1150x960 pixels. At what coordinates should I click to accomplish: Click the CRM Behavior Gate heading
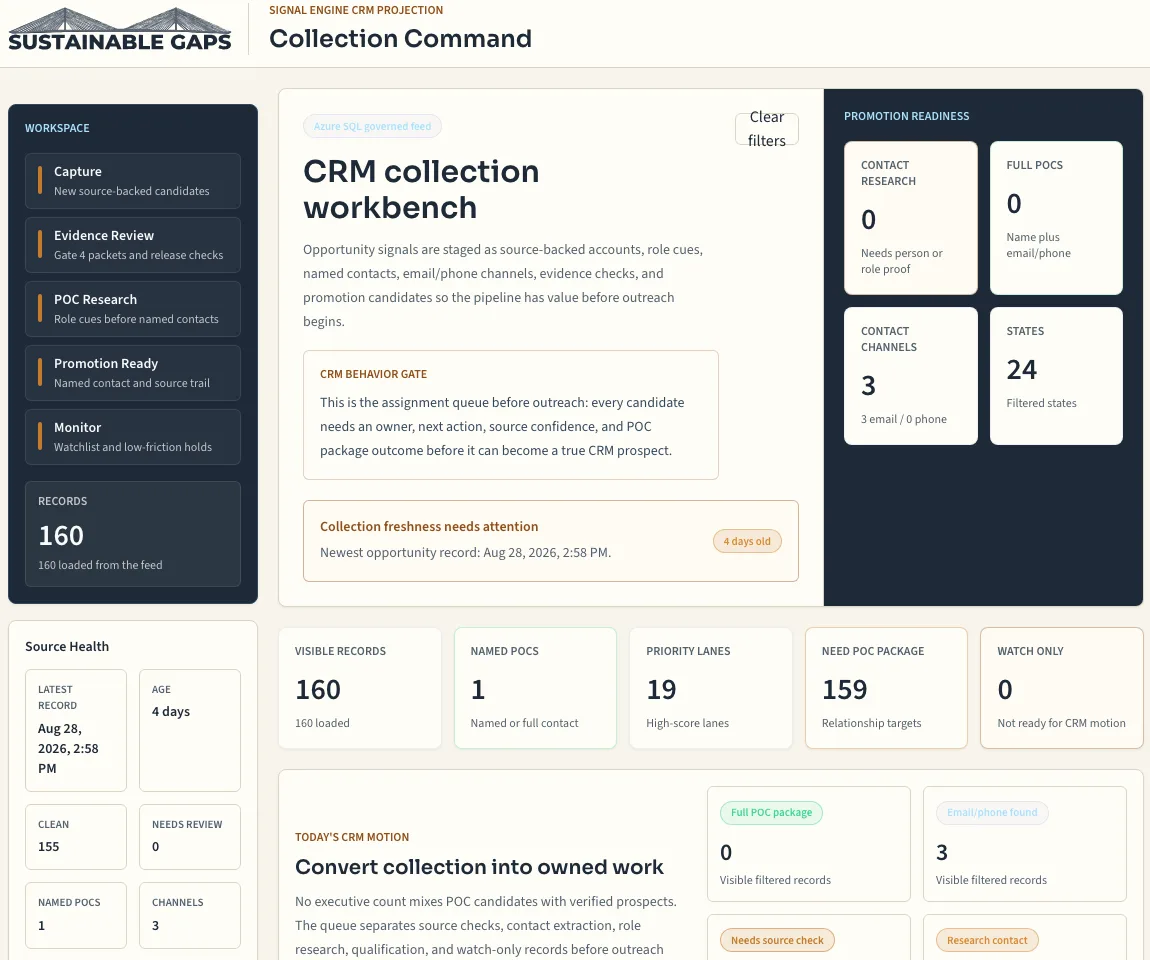pyautogui.click(x=373, y=374)
